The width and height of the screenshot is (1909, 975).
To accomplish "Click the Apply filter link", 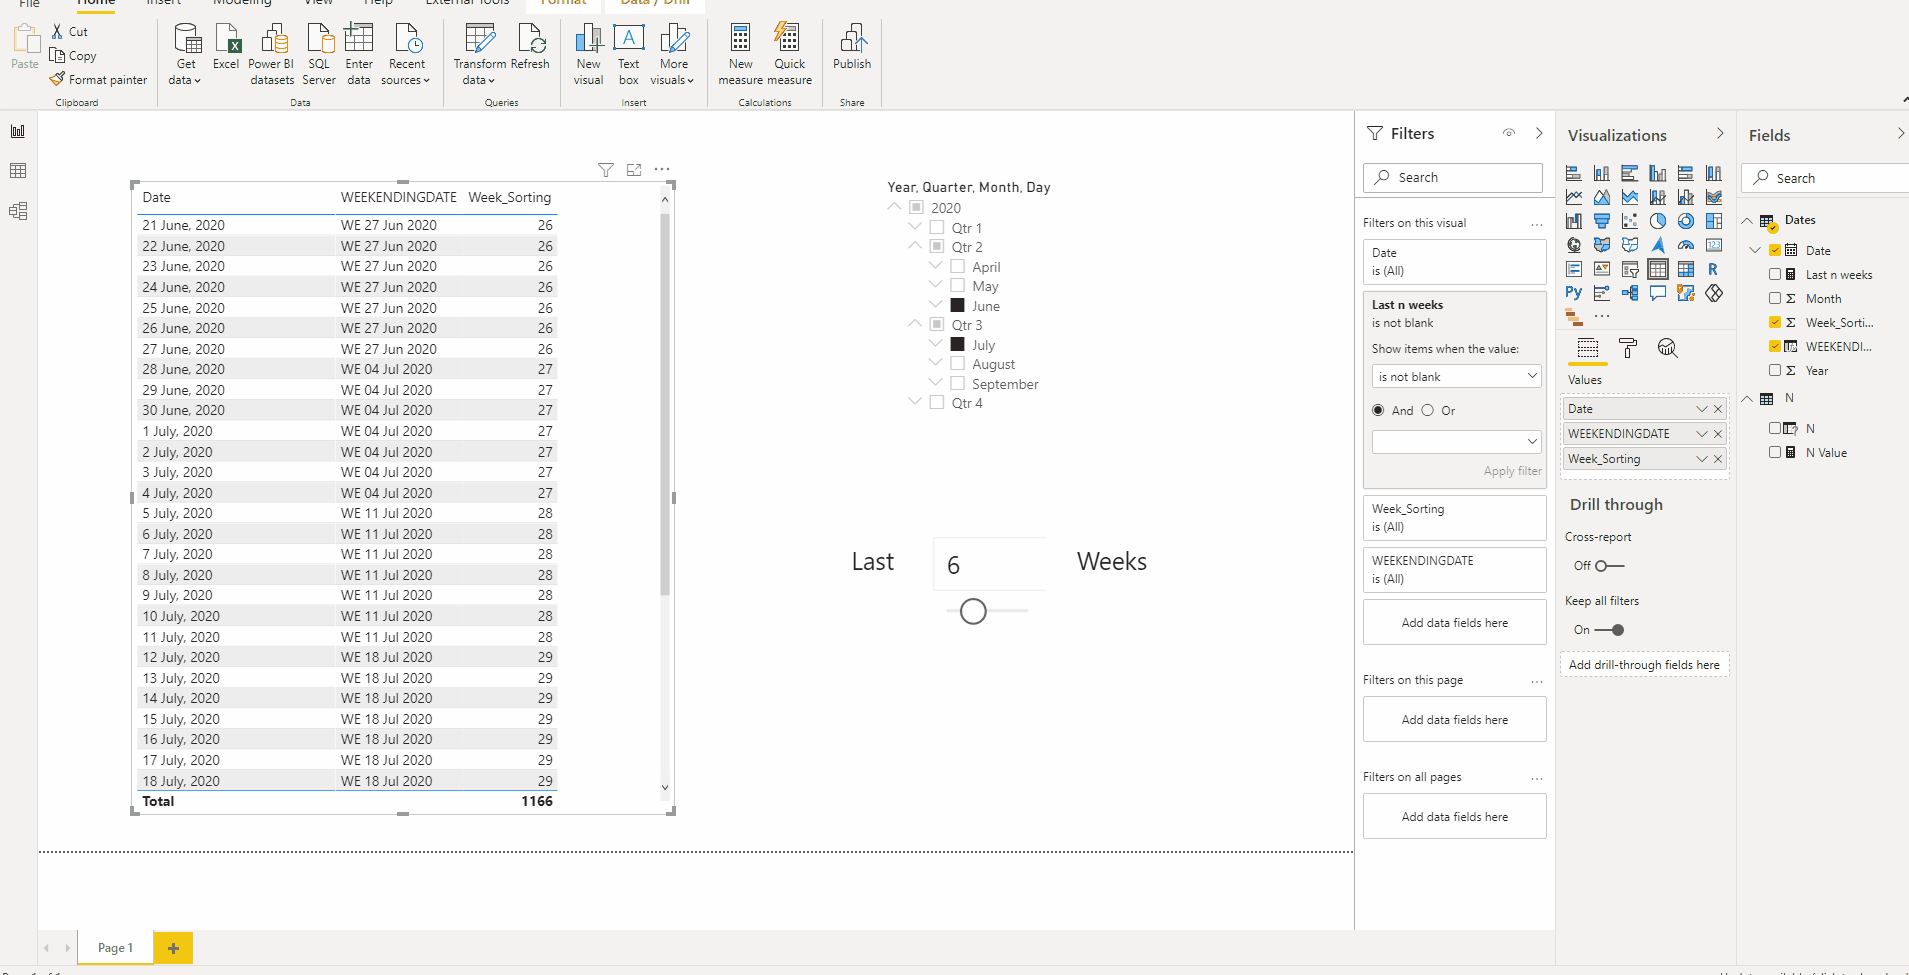I will (x=1512, y=471).
